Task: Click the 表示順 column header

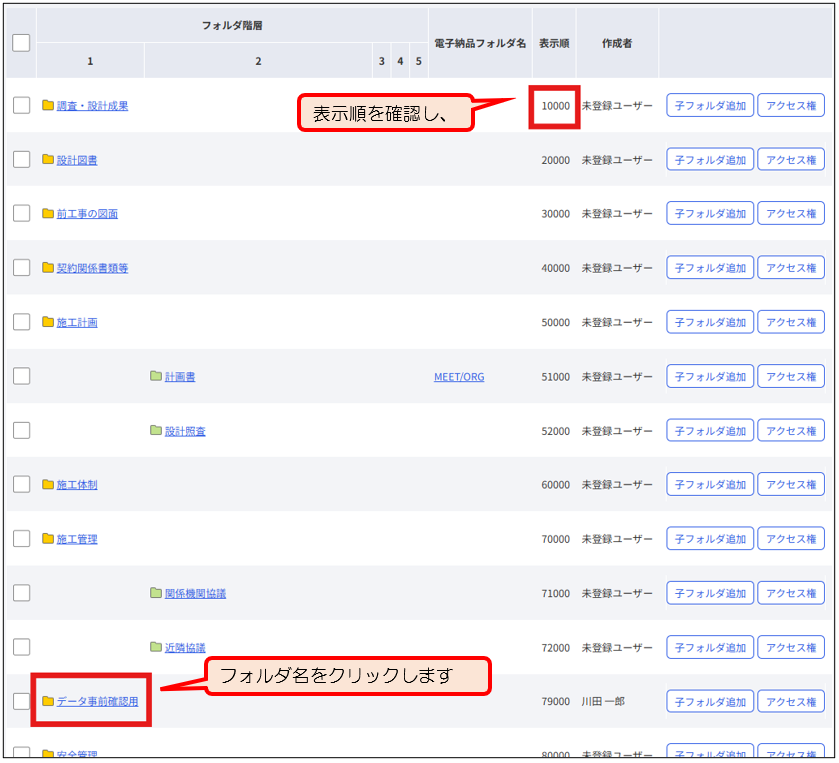Action: pos(554,43)
